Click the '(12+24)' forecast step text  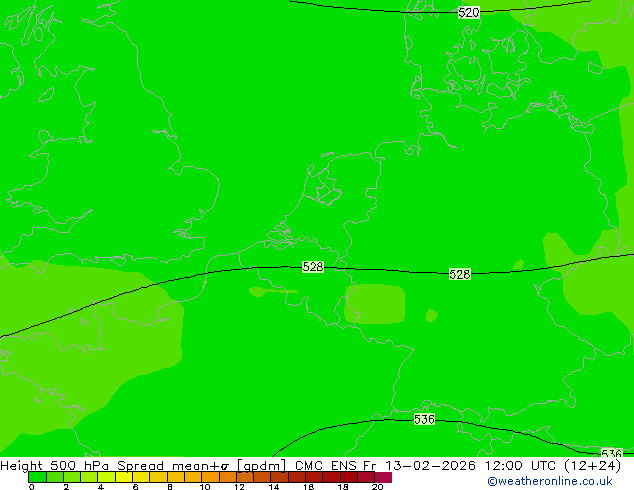tap(592, 466)
